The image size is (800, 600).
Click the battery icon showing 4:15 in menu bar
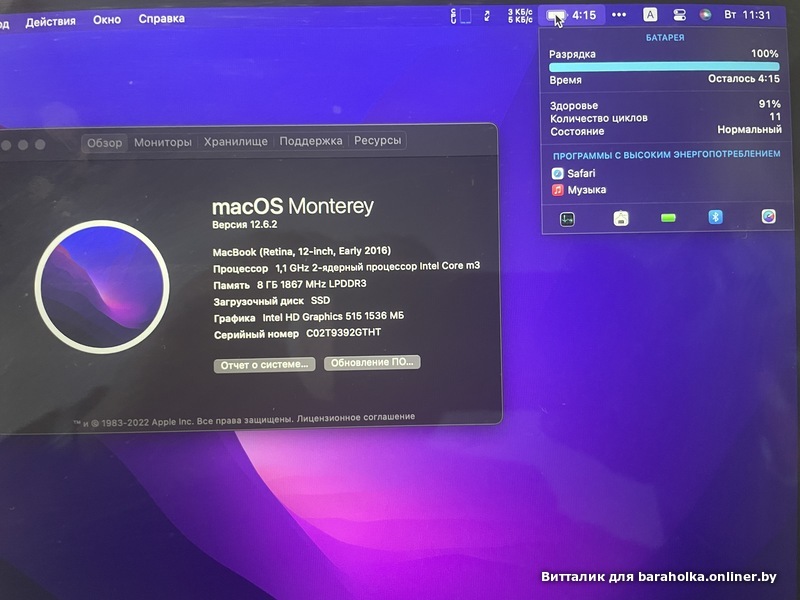[x=571, y=15]
